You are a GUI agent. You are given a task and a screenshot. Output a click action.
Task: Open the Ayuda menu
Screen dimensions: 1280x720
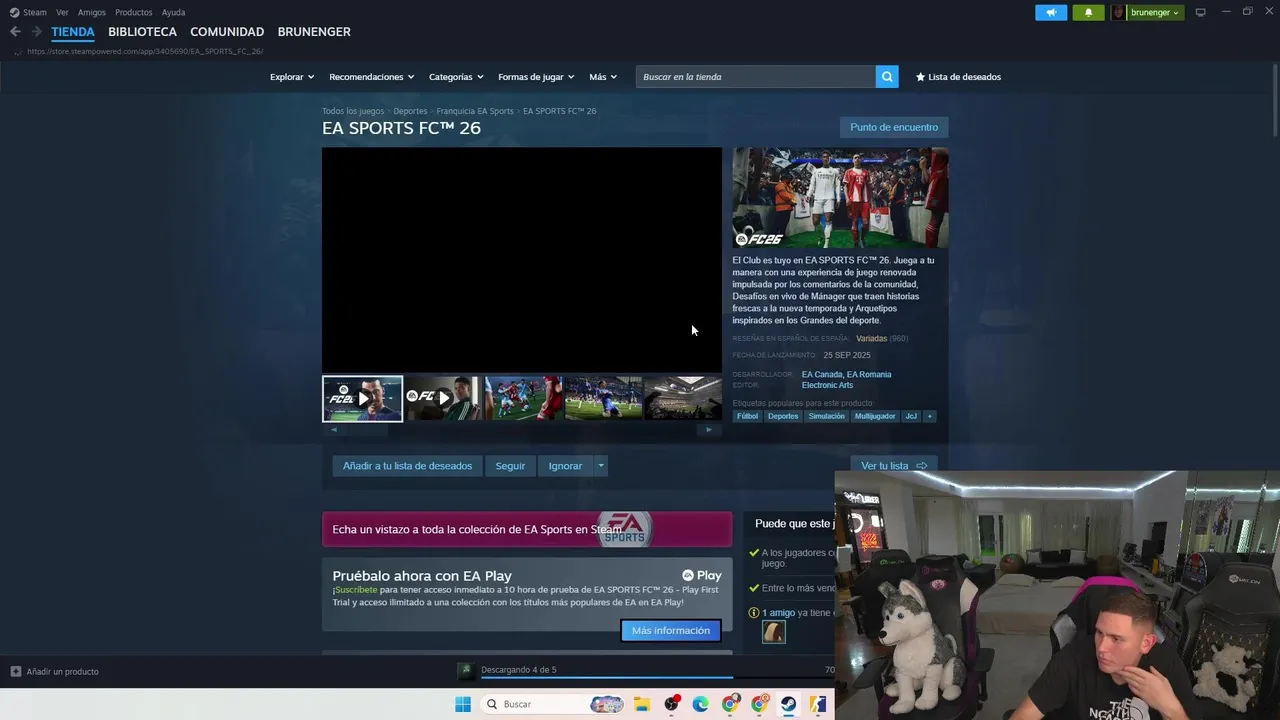coord(173,12)
